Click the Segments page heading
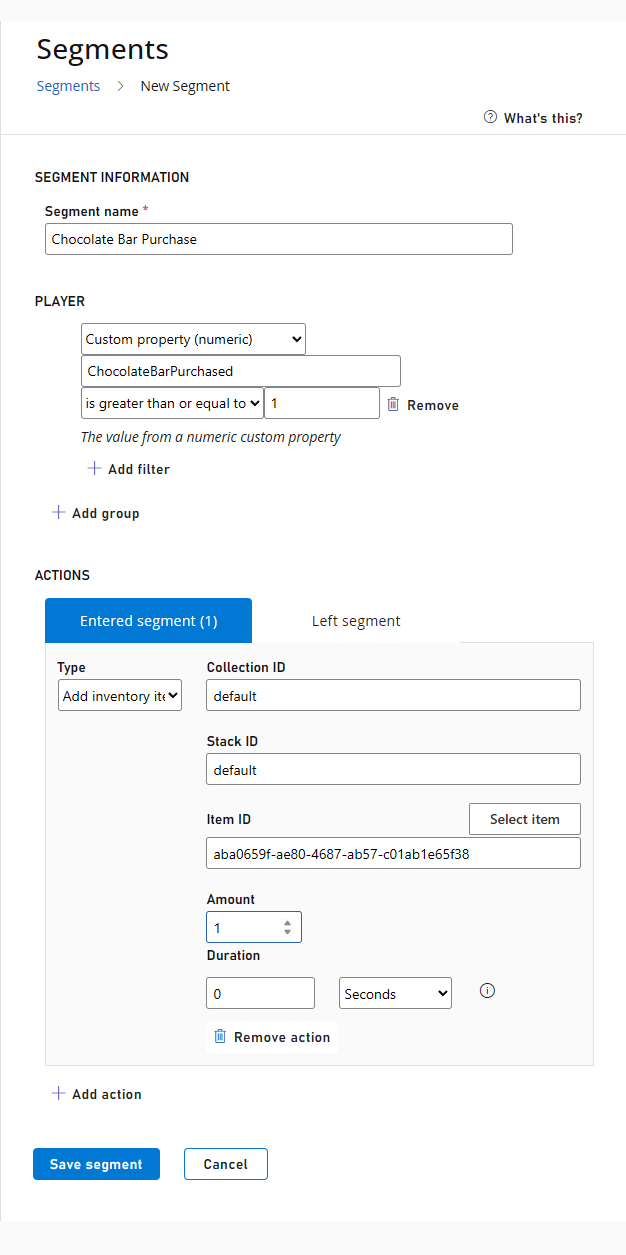This screenshot has height=1255, width=626. (x=103, y=49)
